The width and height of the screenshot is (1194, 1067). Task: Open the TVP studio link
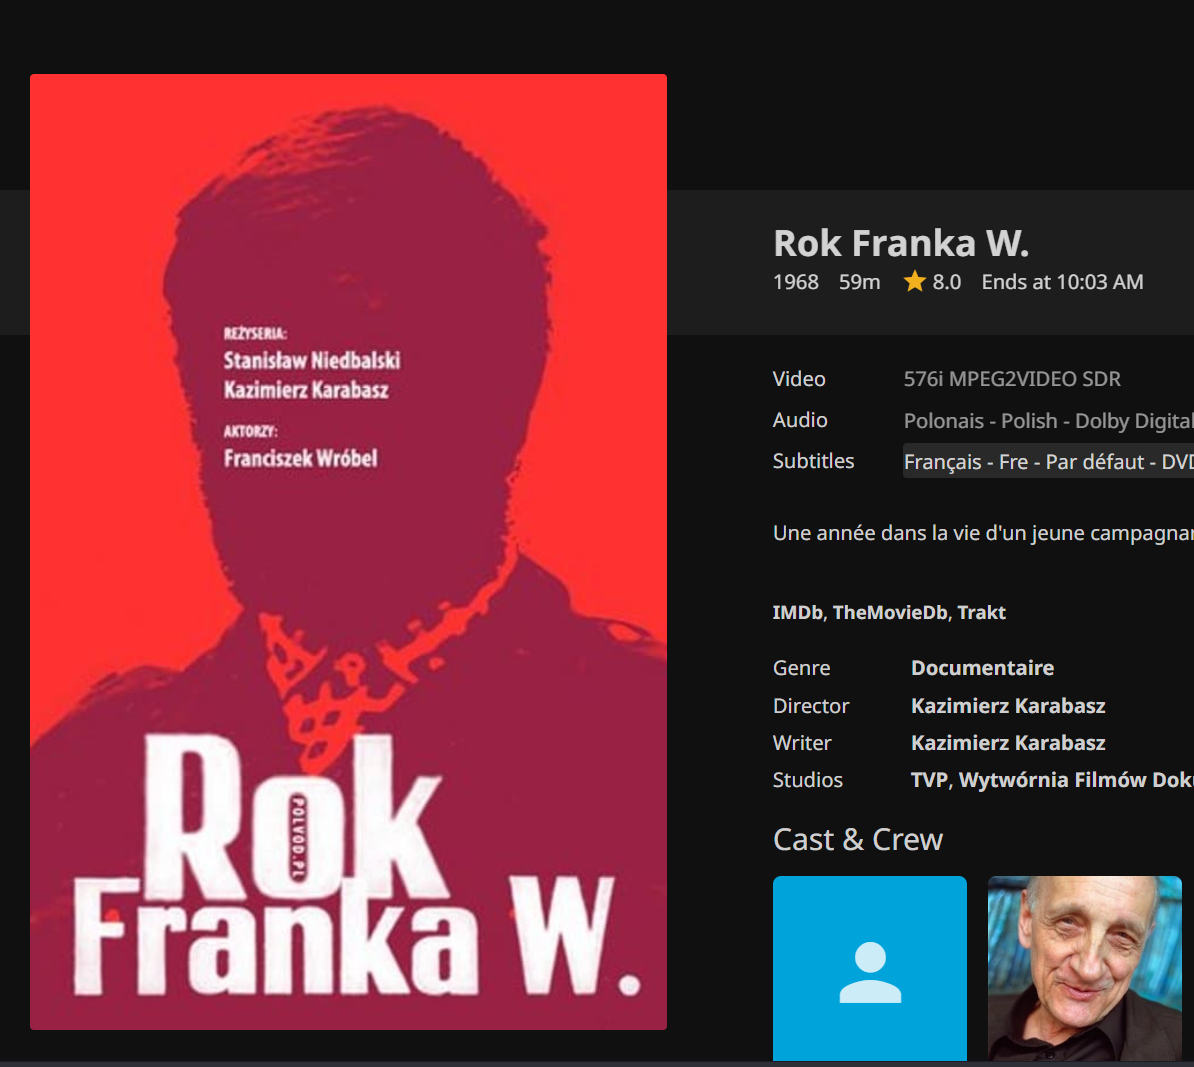click(929, 780)
